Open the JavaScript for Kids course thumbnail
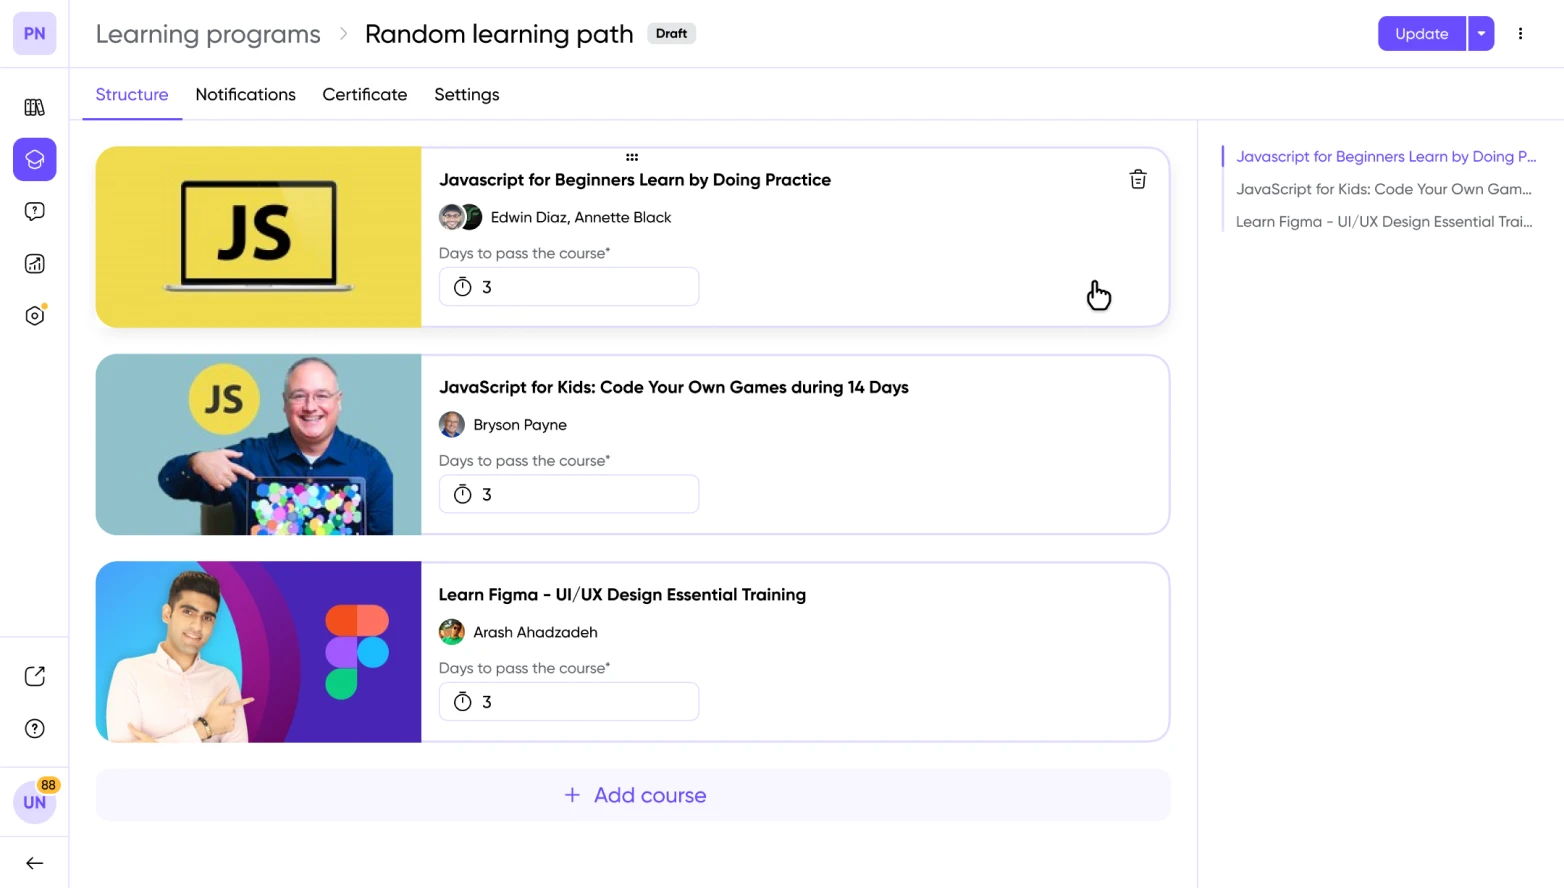 259,445
